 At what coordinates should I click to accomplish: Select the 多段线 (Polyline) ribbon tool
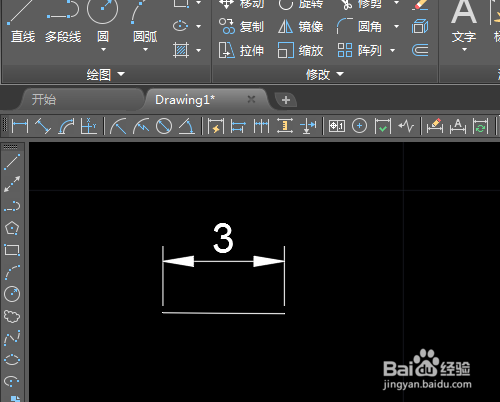coord(63,22)
